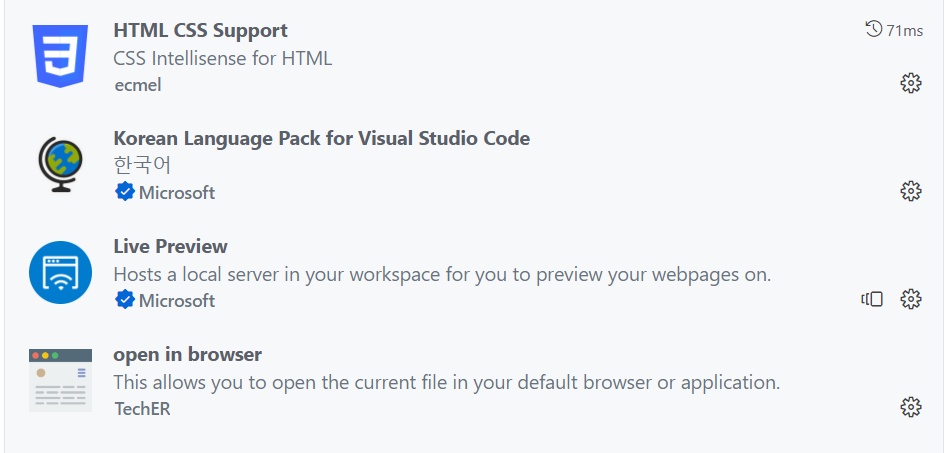
Task: Select the Live Preview extension title
Action: [170, 246]
